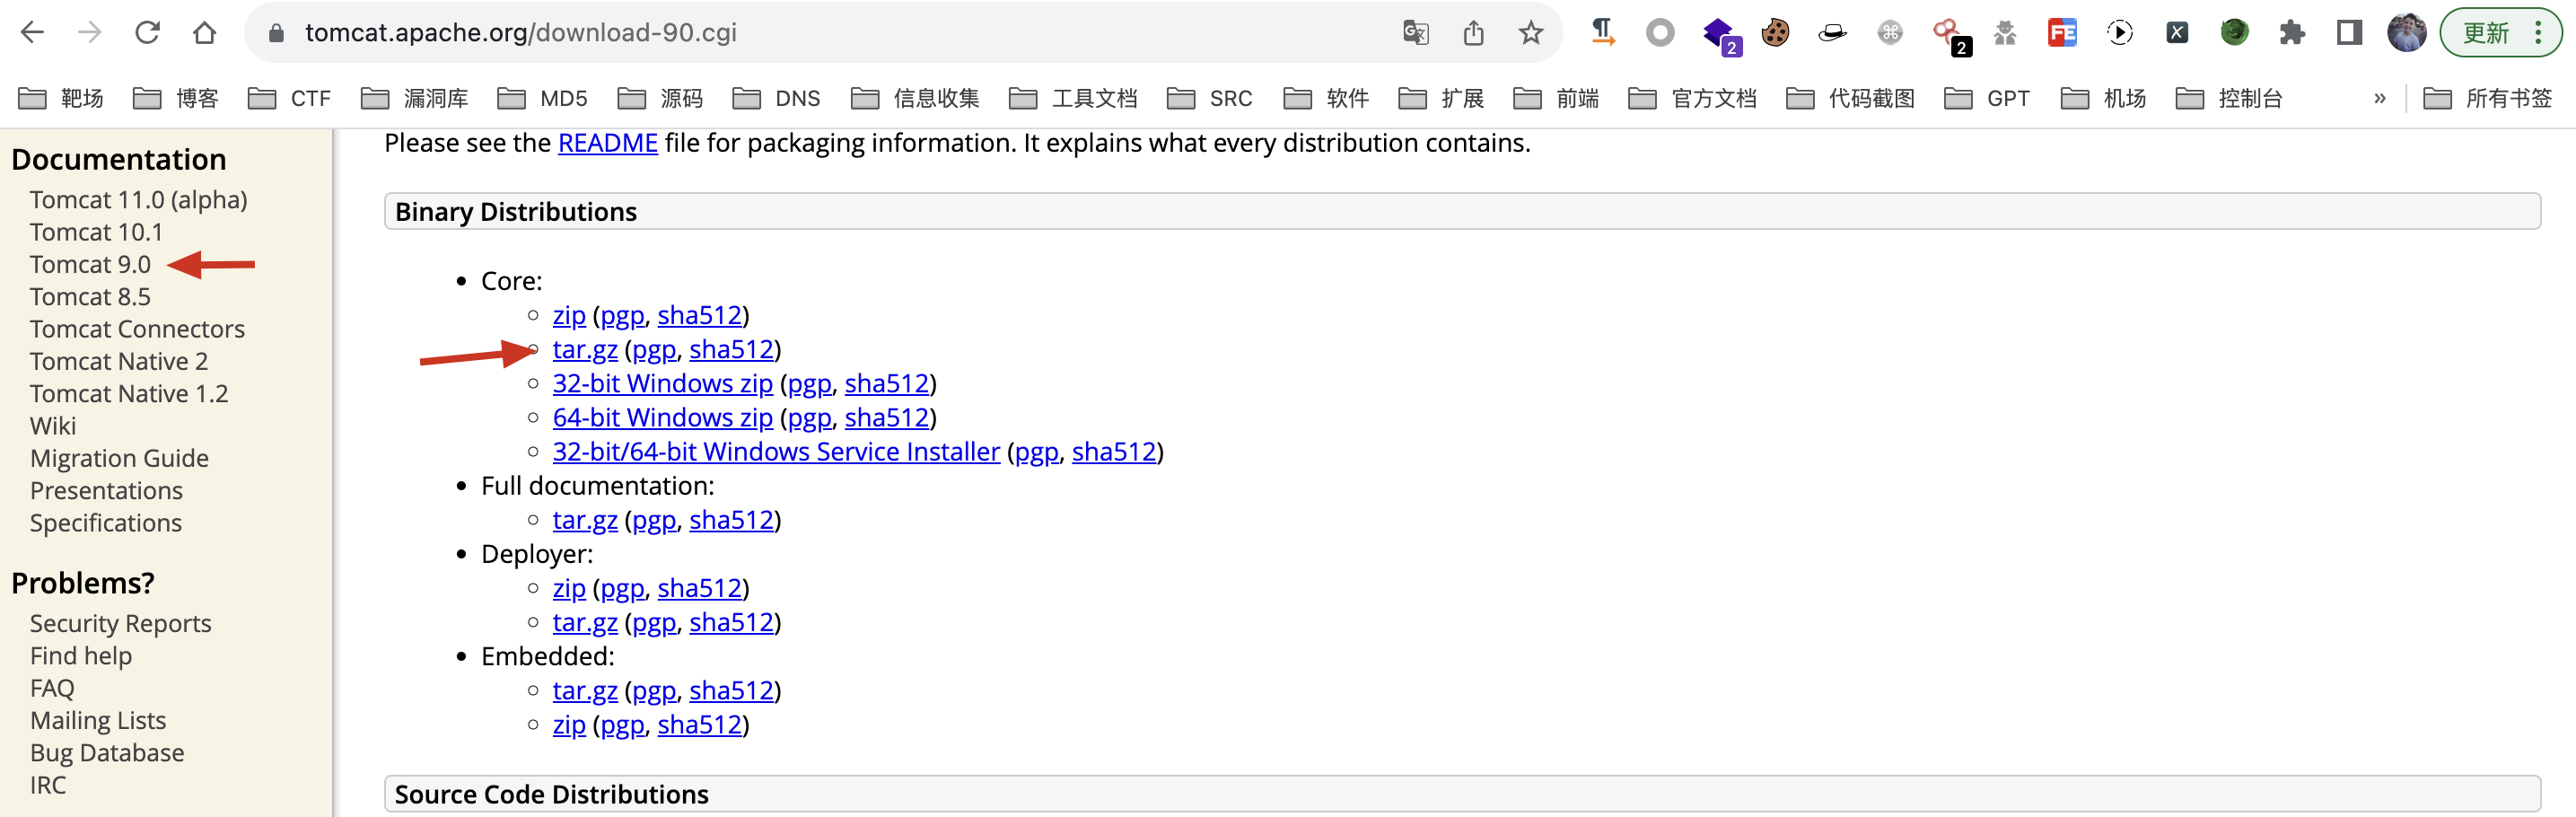The width and height of the screenshot is (2576, 817).
Task: Open the Deployer zip sha512 link
Action: (699, 588)
